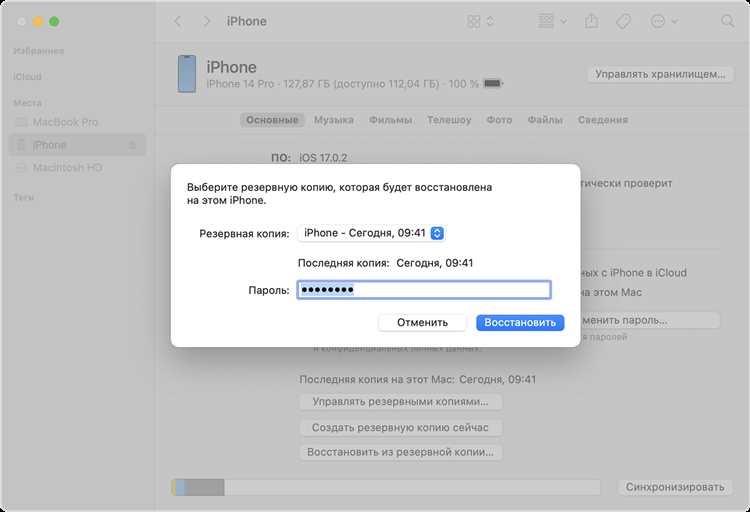Open the Резервная копия backup dropdown
This screenshot has width=750, height=512.
[372, 233]
